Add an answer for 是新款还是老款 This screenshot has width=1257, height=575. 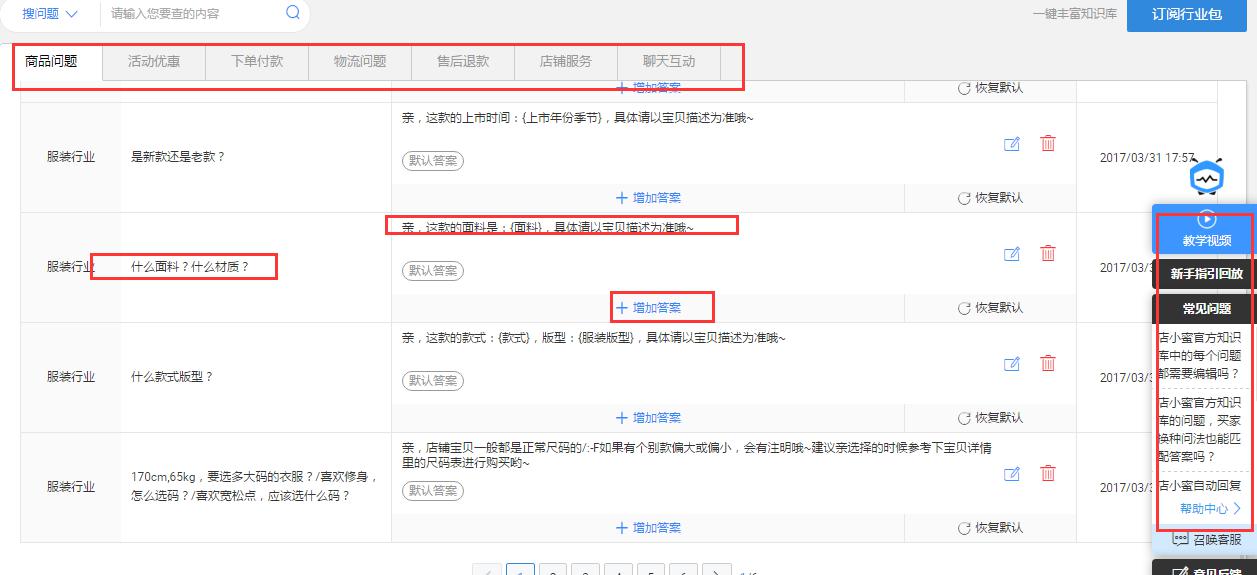click(648, 198)
